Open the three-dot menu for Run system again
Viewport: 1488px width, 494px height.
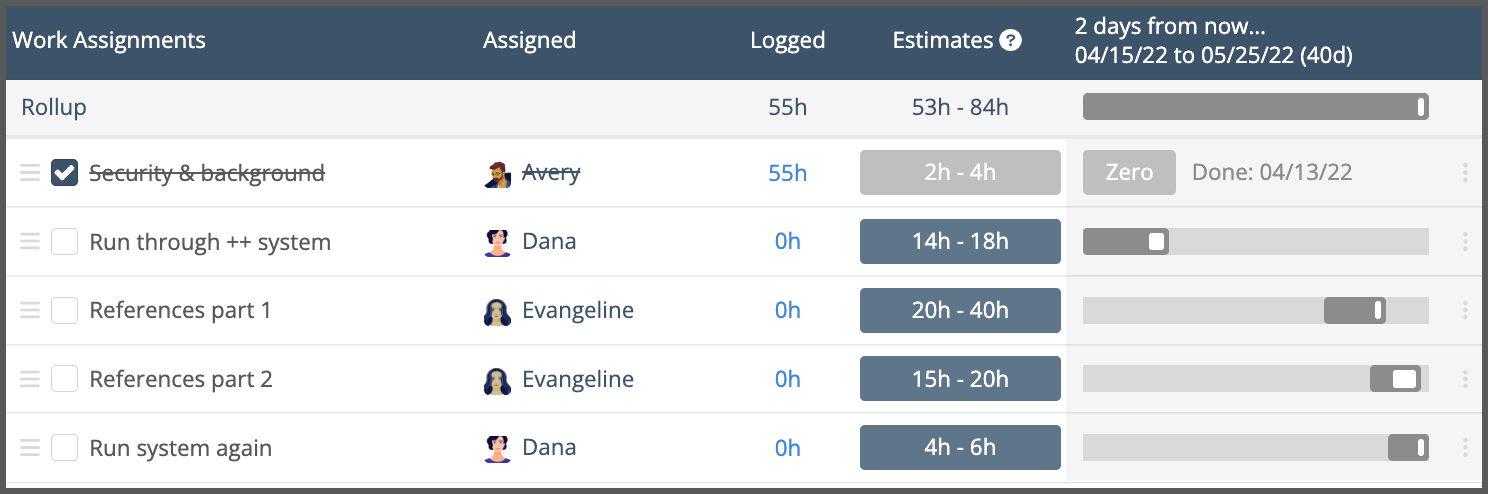[x=1465, y=448]
